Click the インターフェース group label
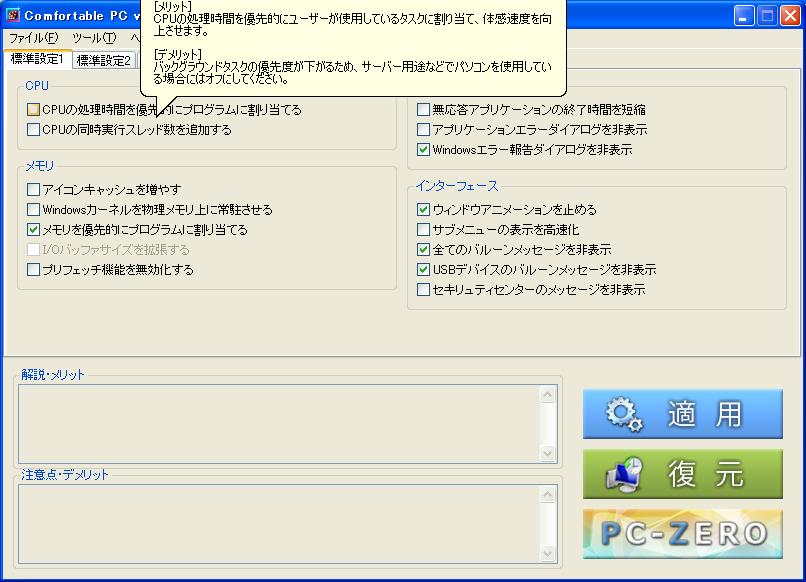 click(457, 186)
